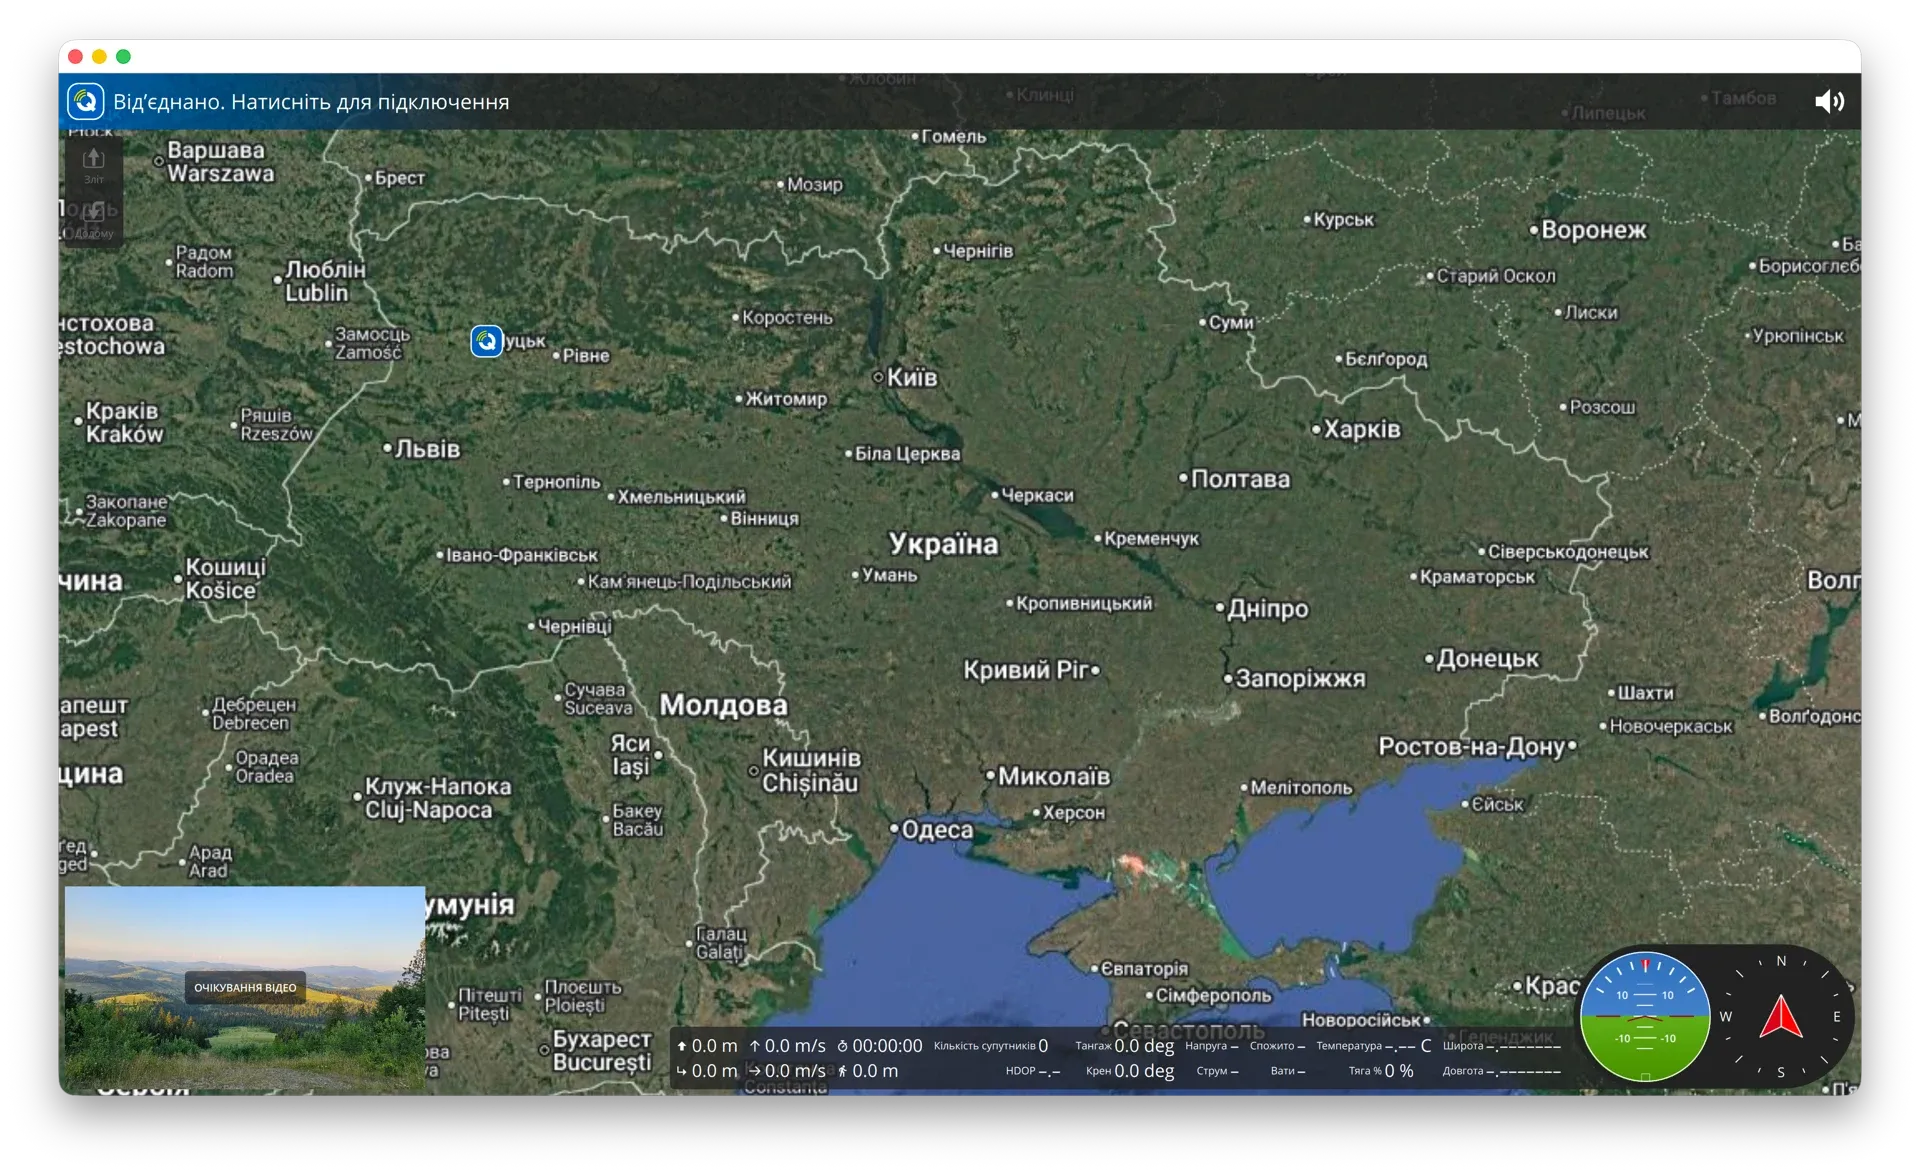Open the 'Очікування відео' video preview
This screenshot has width=1920, height=1173.
coord(245,987)
